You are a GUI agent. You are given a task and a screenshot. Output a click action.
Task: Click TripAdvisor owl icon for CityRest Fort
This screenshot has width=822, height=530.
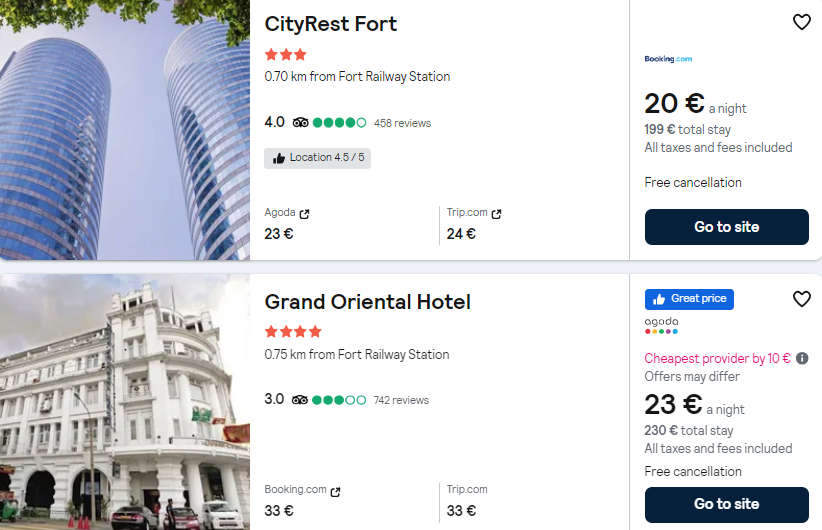300,123
